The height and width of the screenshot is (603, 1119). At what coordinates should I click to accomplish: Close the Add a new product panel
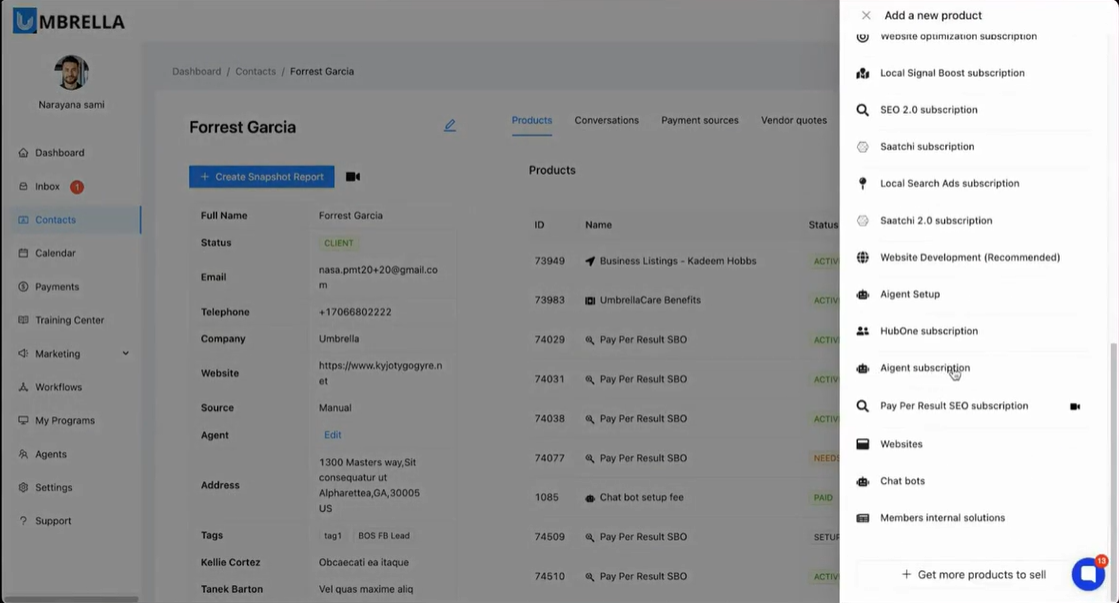coord(866,16)
